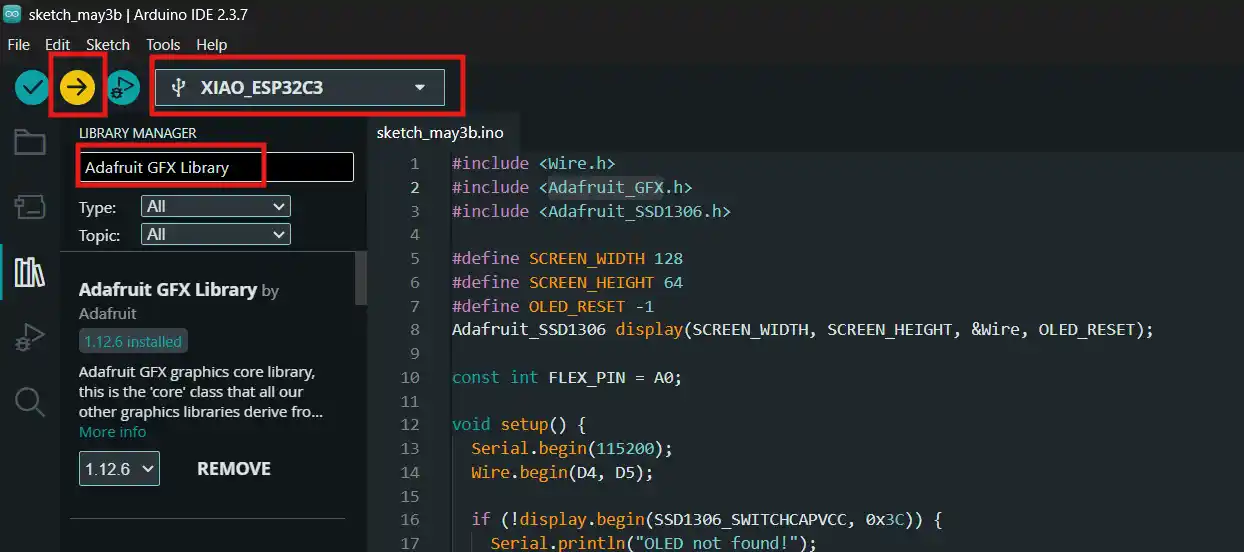Click the library list scrollbar
The image size is (1244, 552).
click(x=361, y=278)
